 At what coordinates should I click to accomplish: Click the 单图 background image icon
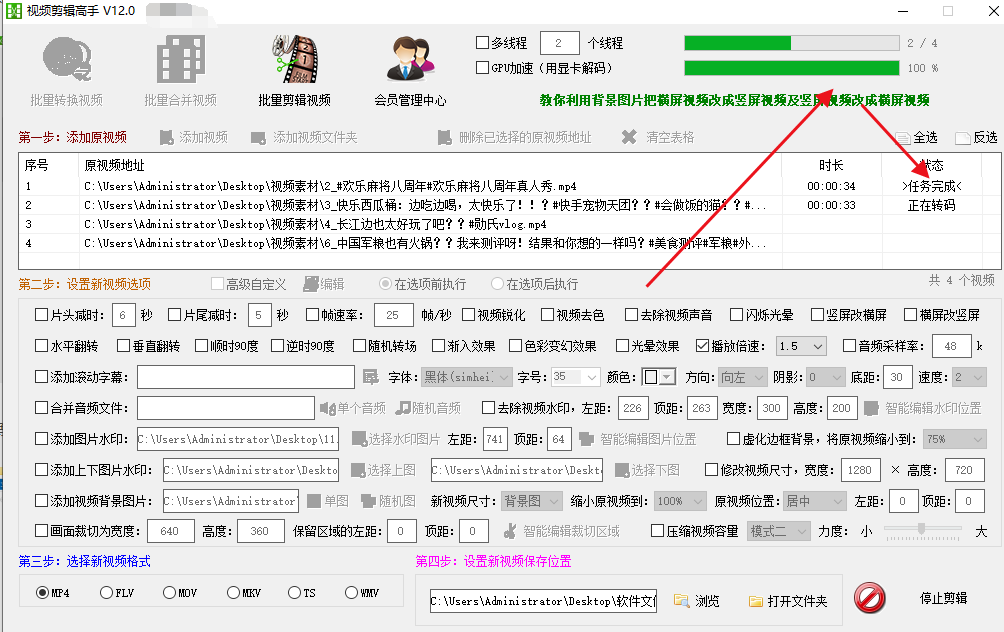[x=314, y=501]
